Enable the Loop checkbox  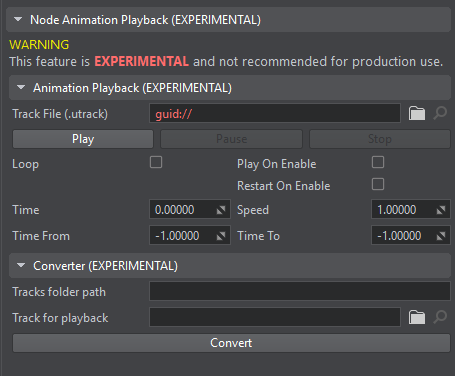[x=156, y=162]
